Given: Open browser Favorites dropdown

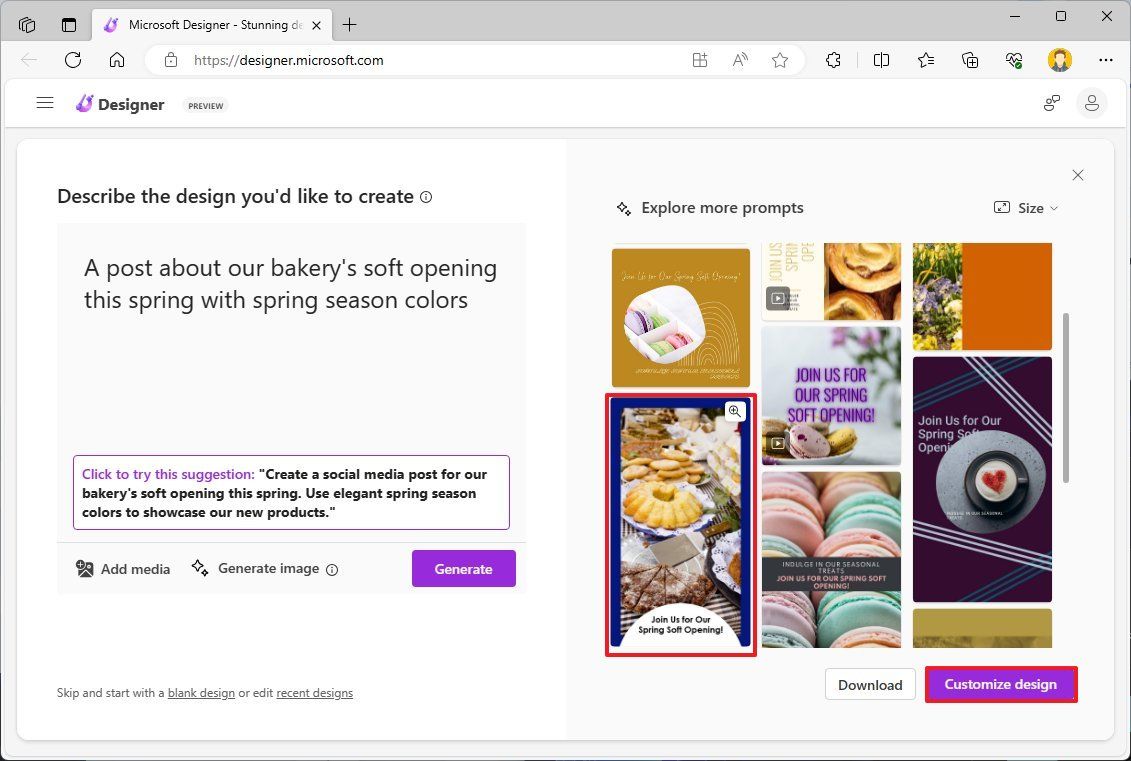Looking at the screenshot, I should click(925, 60).
